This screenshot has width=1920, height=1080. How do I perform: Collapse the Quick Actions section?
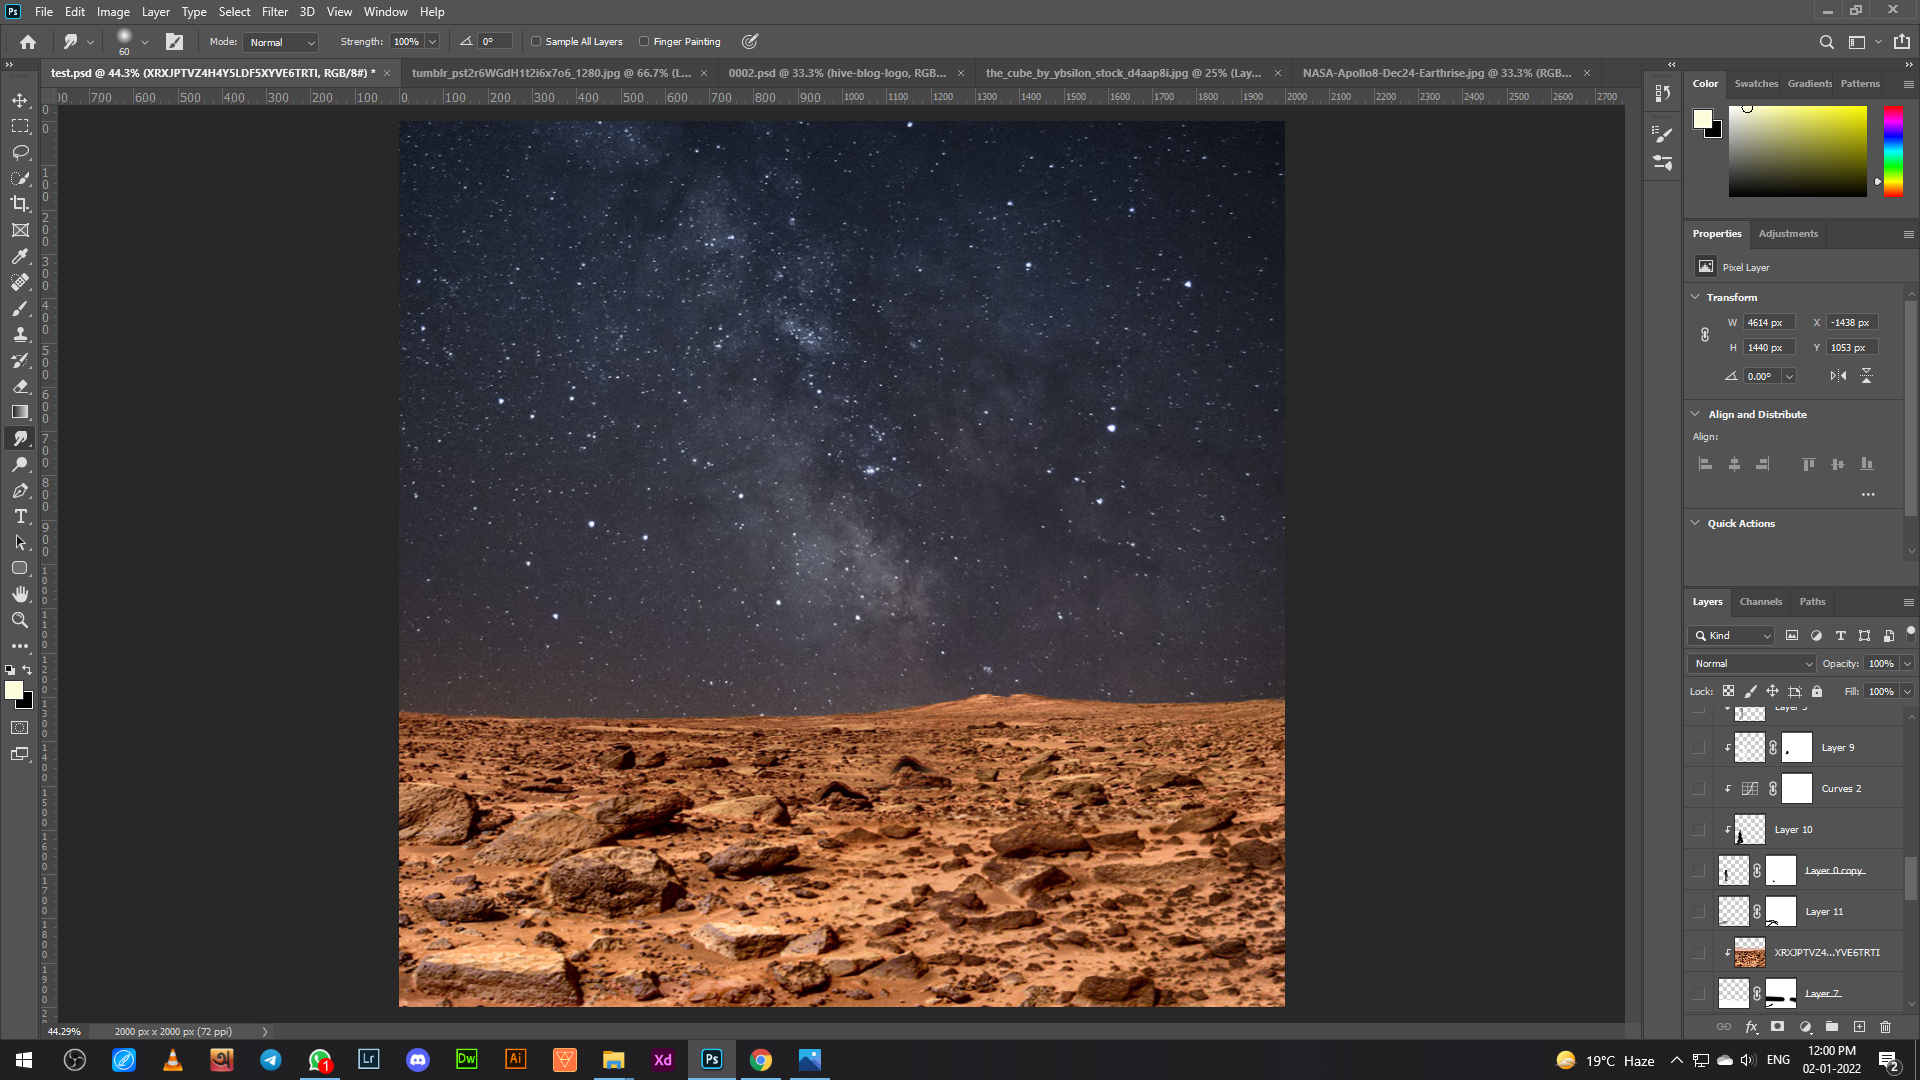(x=1695, y=523)
